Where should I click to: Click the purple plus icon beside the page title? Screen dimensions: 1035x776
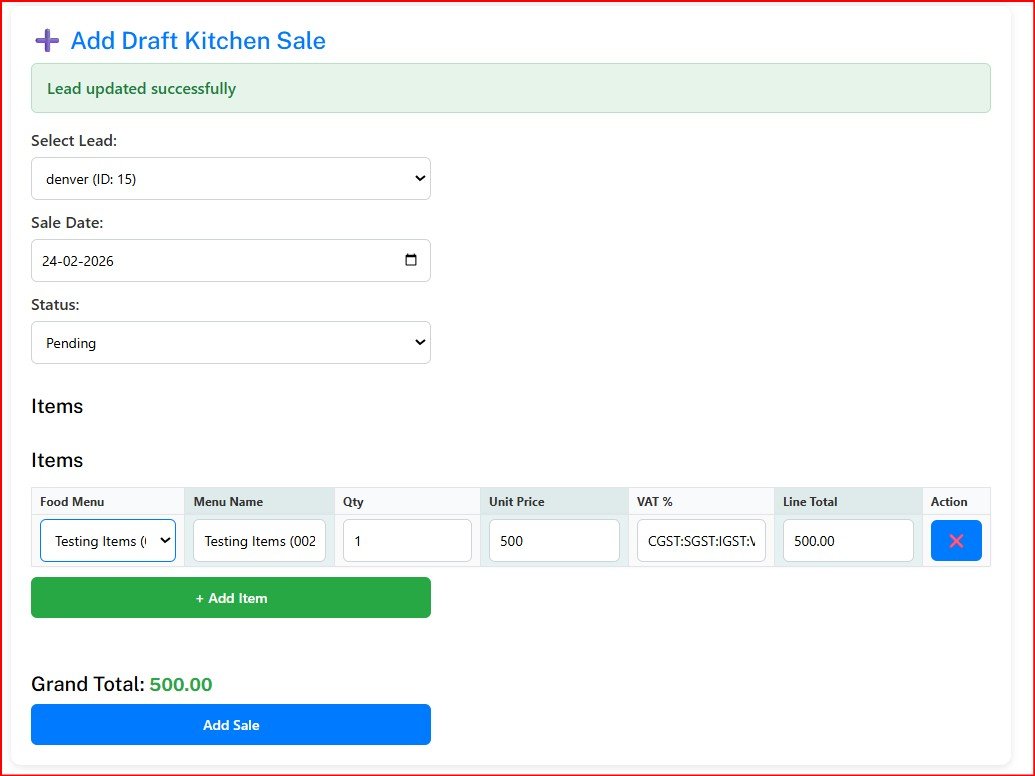(x=47, y=40)
